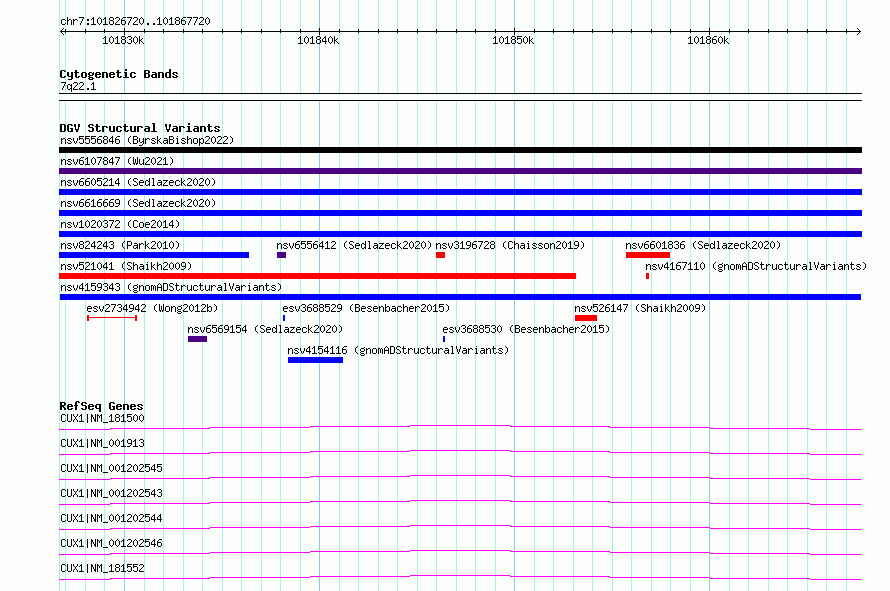Click the CUX1|NM_181552 transcript label
Viewport: 890px width, 591px height.
[102, 568]
